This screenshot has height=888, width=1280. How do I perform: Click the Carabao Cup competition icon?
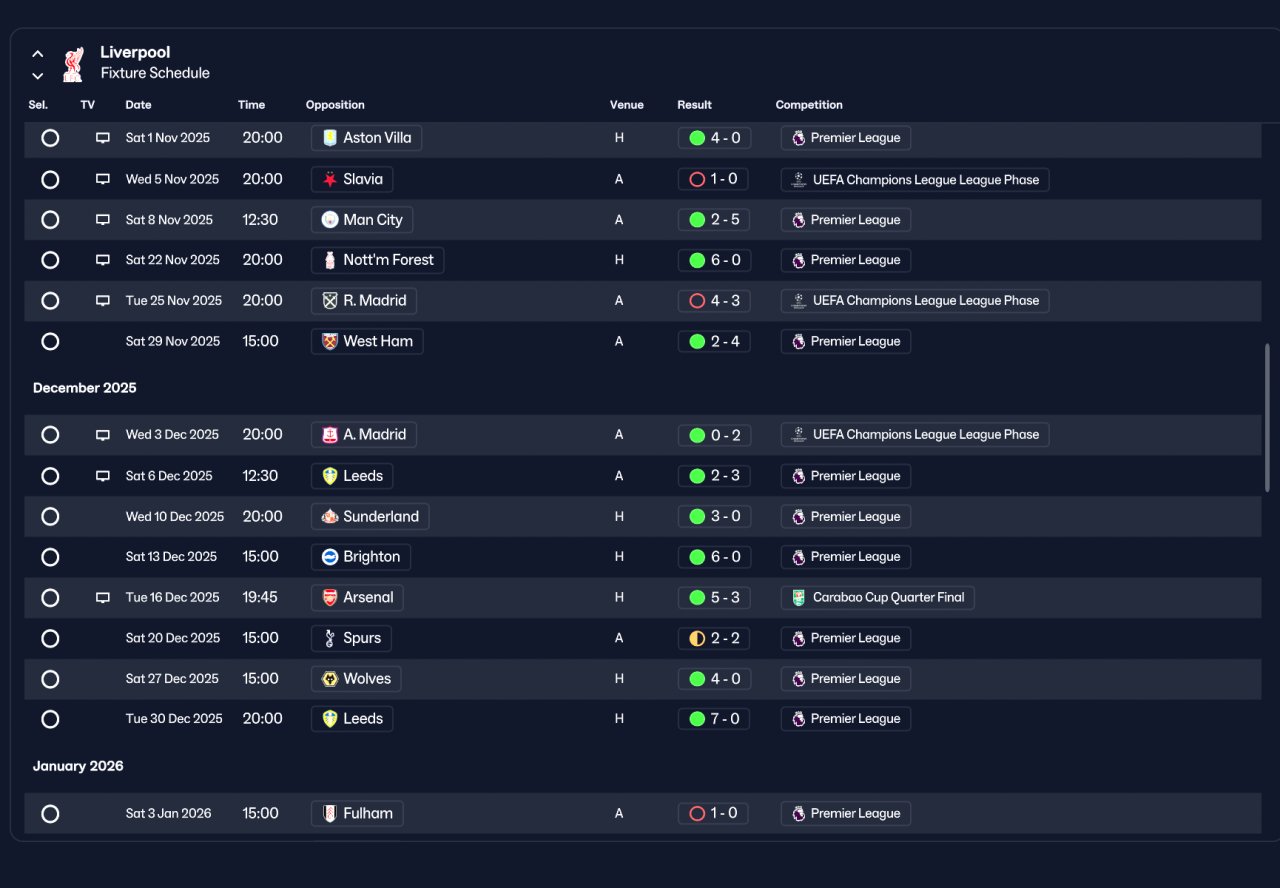[798, 598]
